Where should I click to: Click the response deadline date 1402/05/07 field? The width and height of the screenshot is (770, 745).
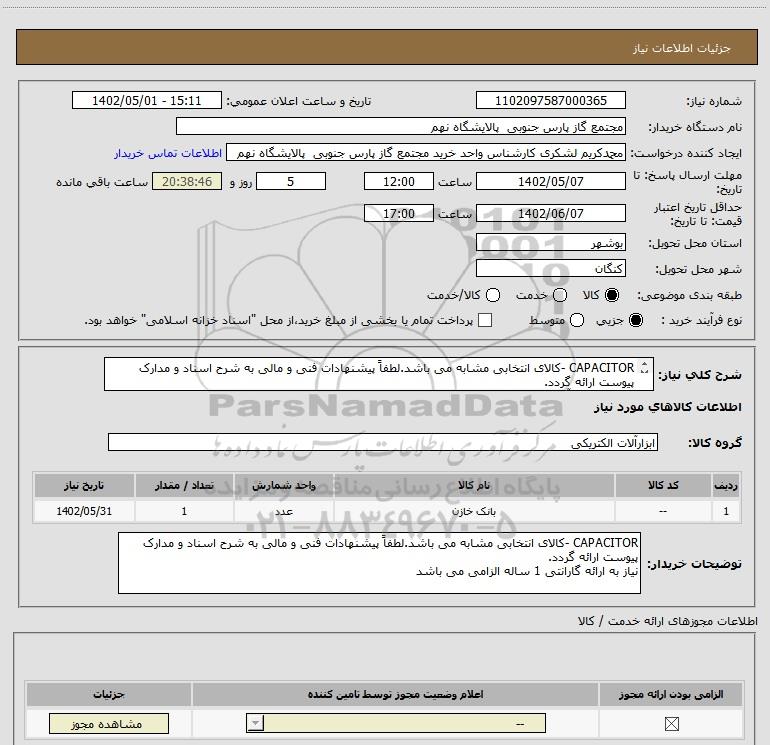click(550, 181)
